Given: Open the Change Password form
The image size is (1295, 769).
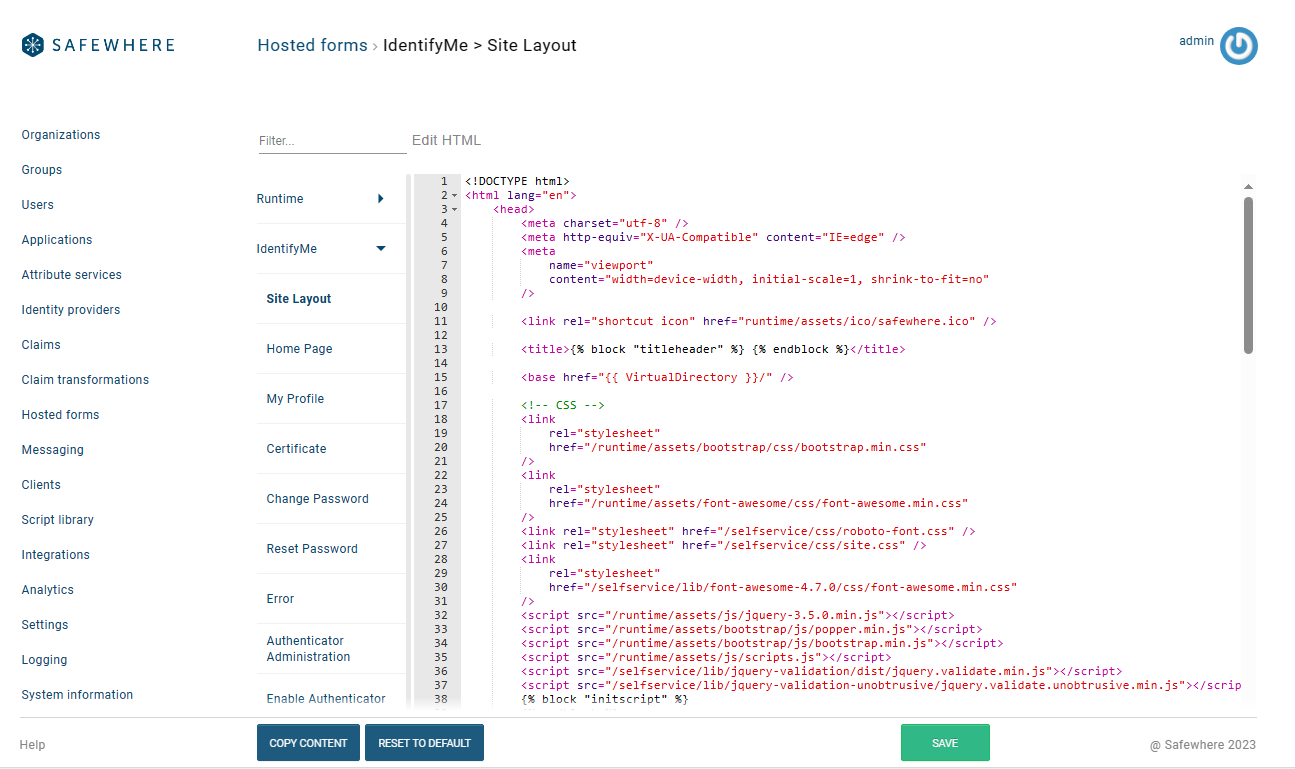Looking at the screenshot, I should click(317, 499).
